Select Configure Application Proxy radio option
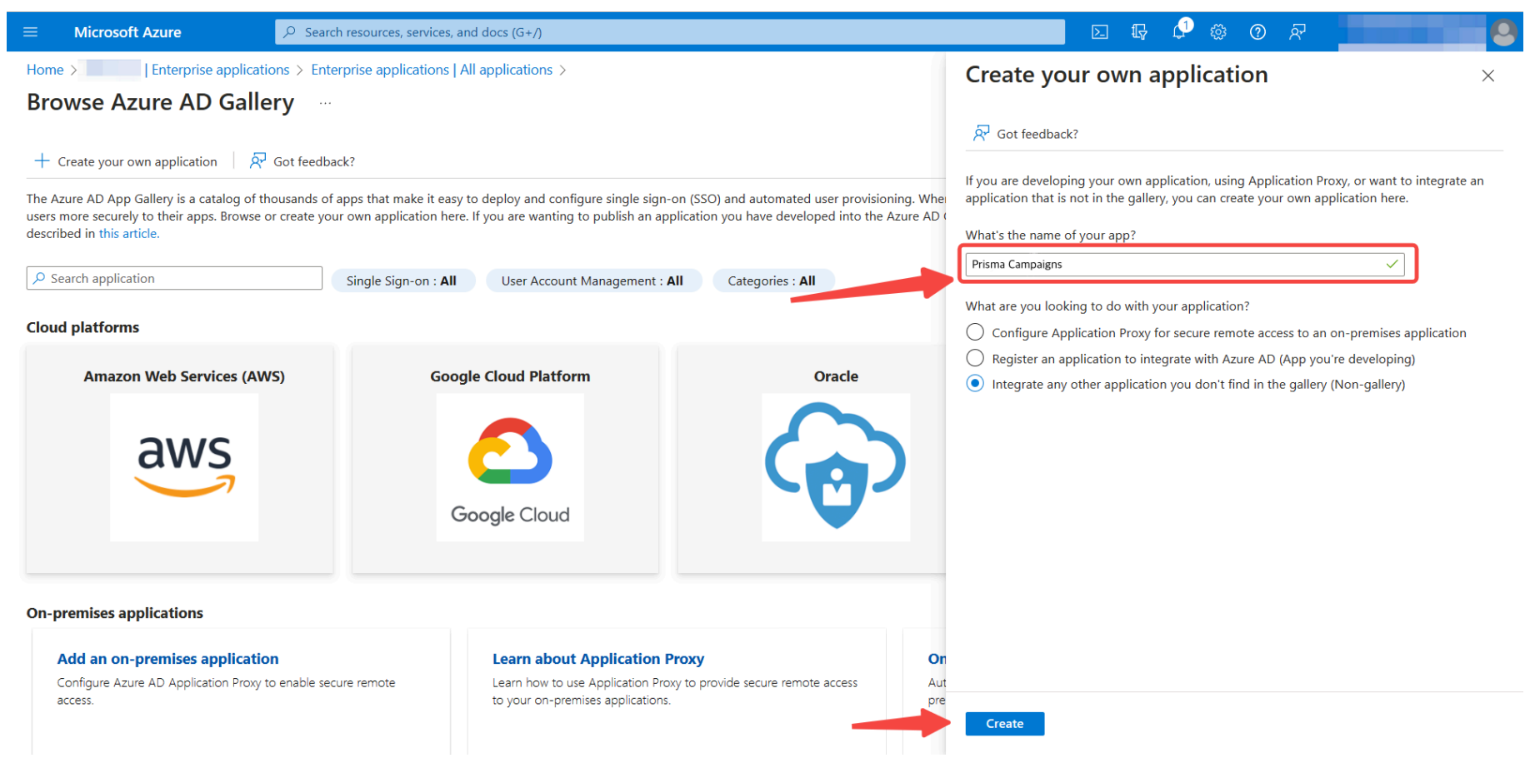 coord(975,332)
